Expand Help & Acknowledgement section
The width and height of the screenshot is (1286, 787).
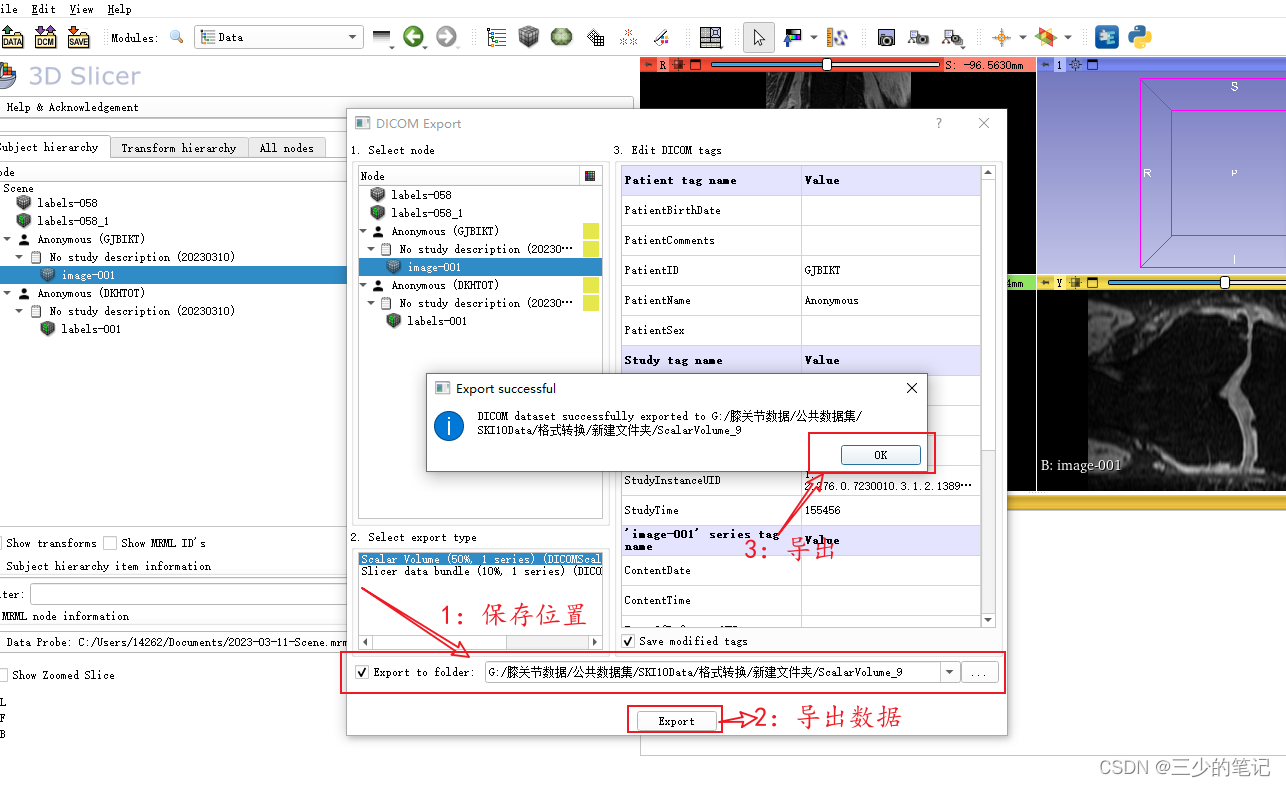[x=72, y=107]
